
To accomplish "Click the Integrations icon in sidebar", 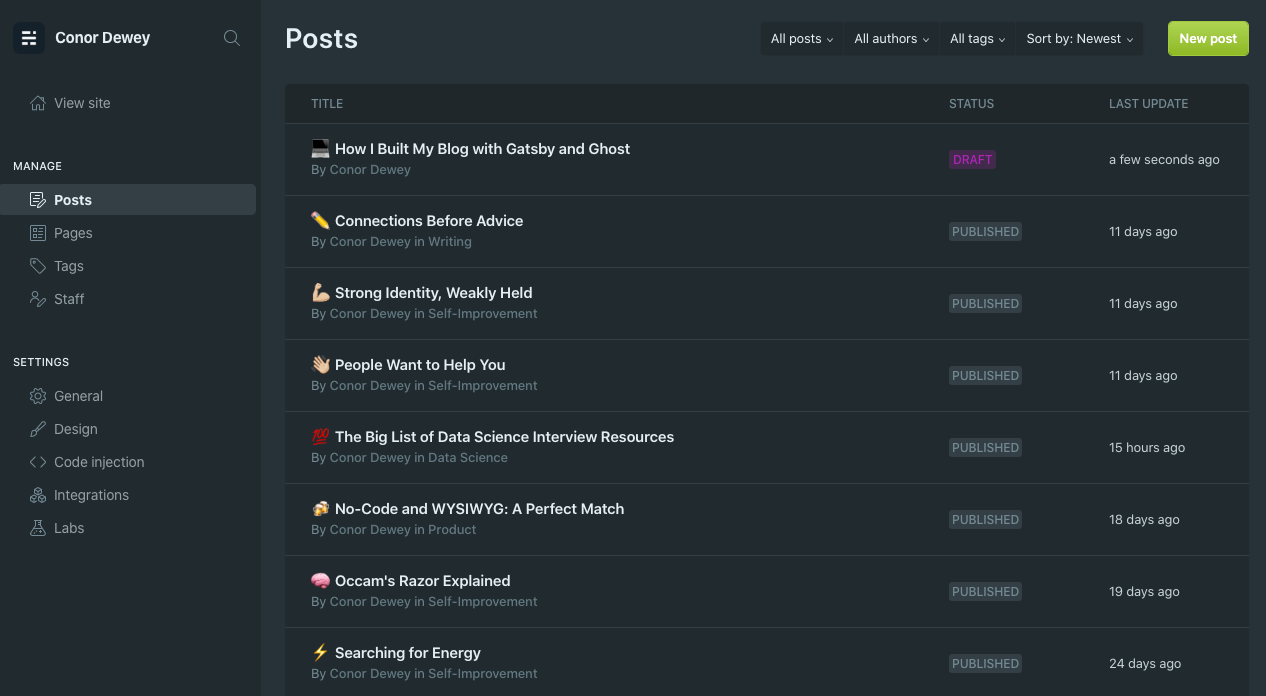I will [38, 495].
